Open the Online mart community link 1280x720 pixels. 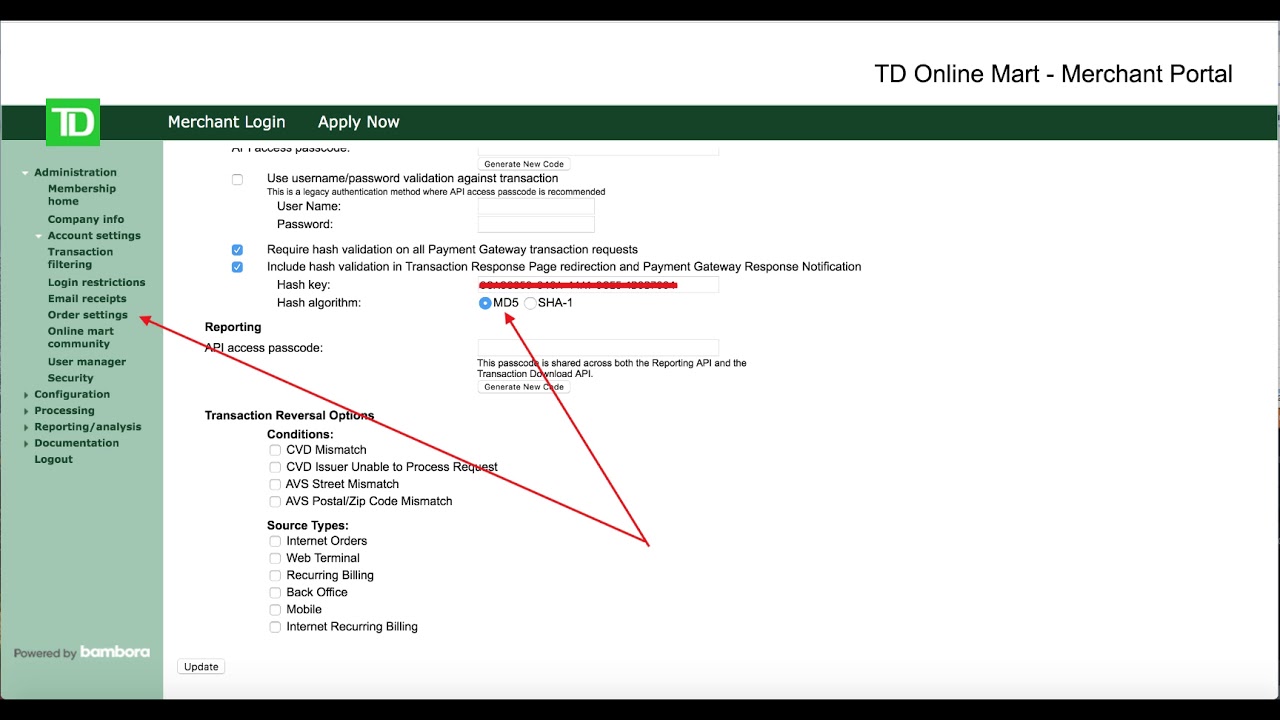81,337
